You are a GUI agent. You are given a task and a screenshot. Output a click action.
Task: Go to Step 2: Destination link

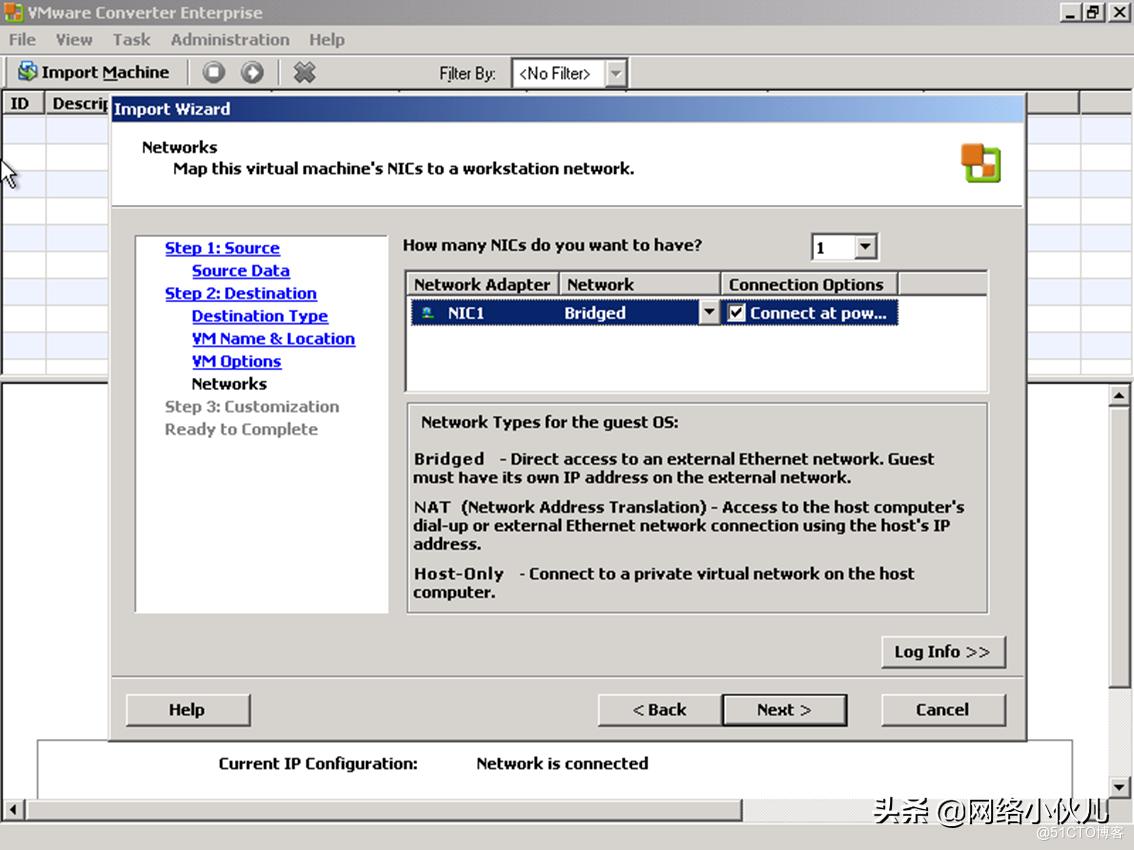[x=241, y=293]
